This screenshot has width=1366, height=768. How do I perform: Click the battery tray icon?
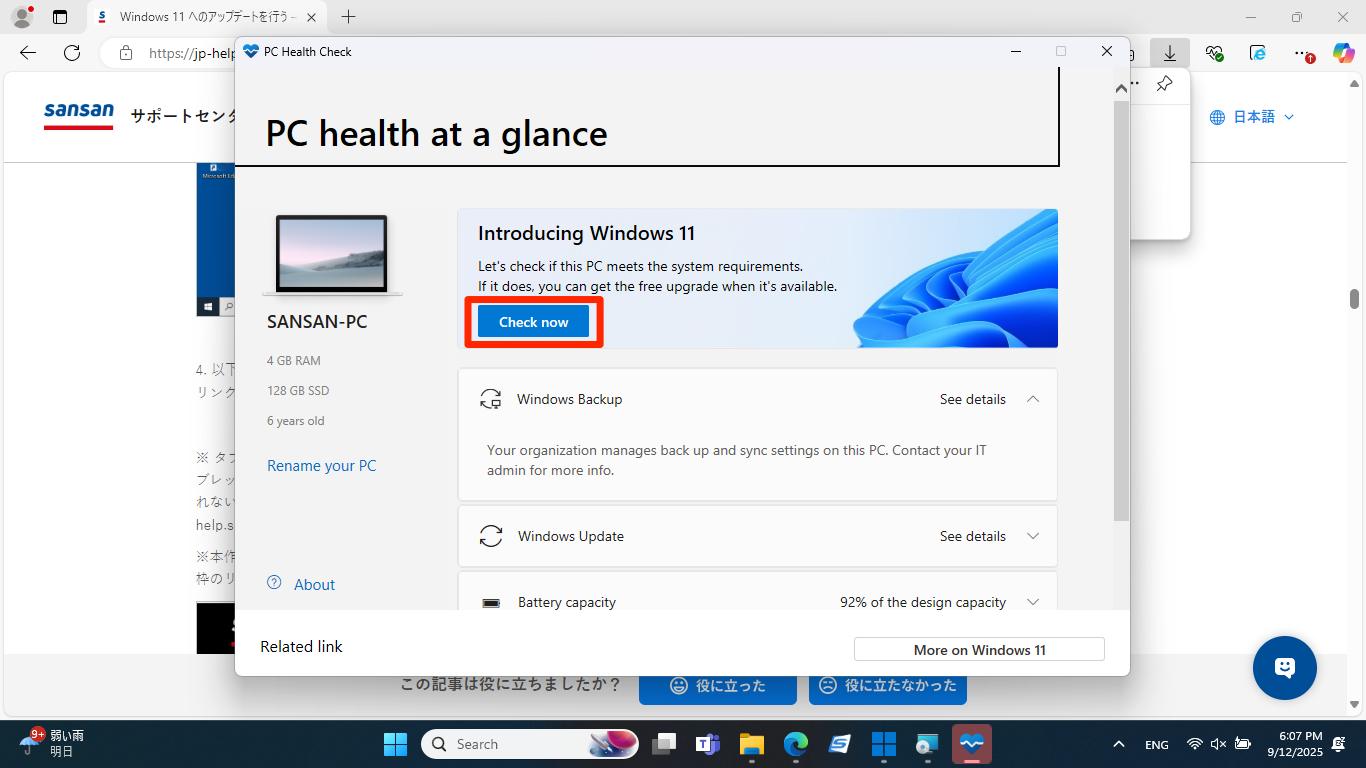[x=1243, y=744]
